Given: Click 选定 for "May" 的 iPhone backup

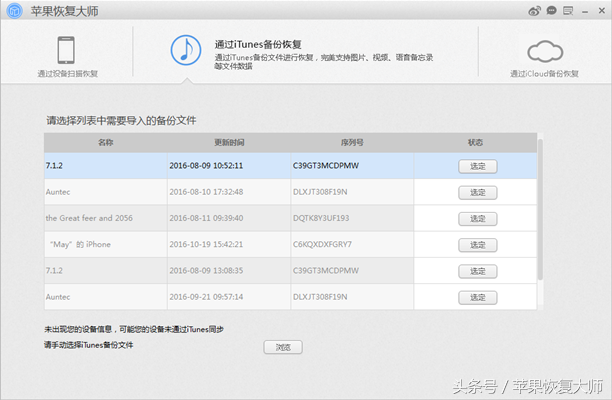Looking at the screenshot, I should pyautogui.click(x=477, y=245).
